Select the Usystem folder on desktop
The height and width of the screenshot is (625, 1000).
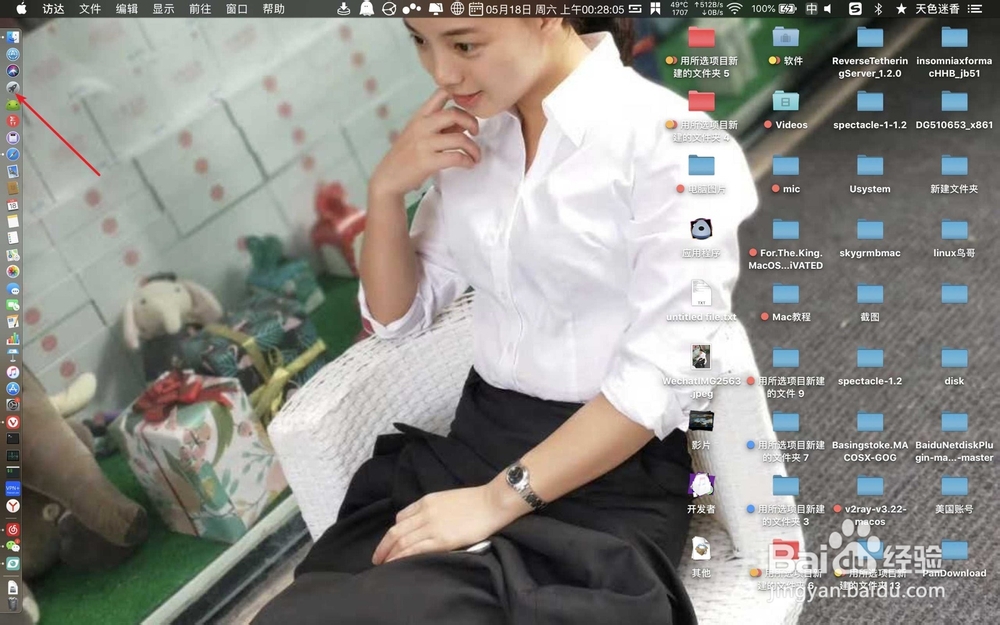[x=870, y=174]
